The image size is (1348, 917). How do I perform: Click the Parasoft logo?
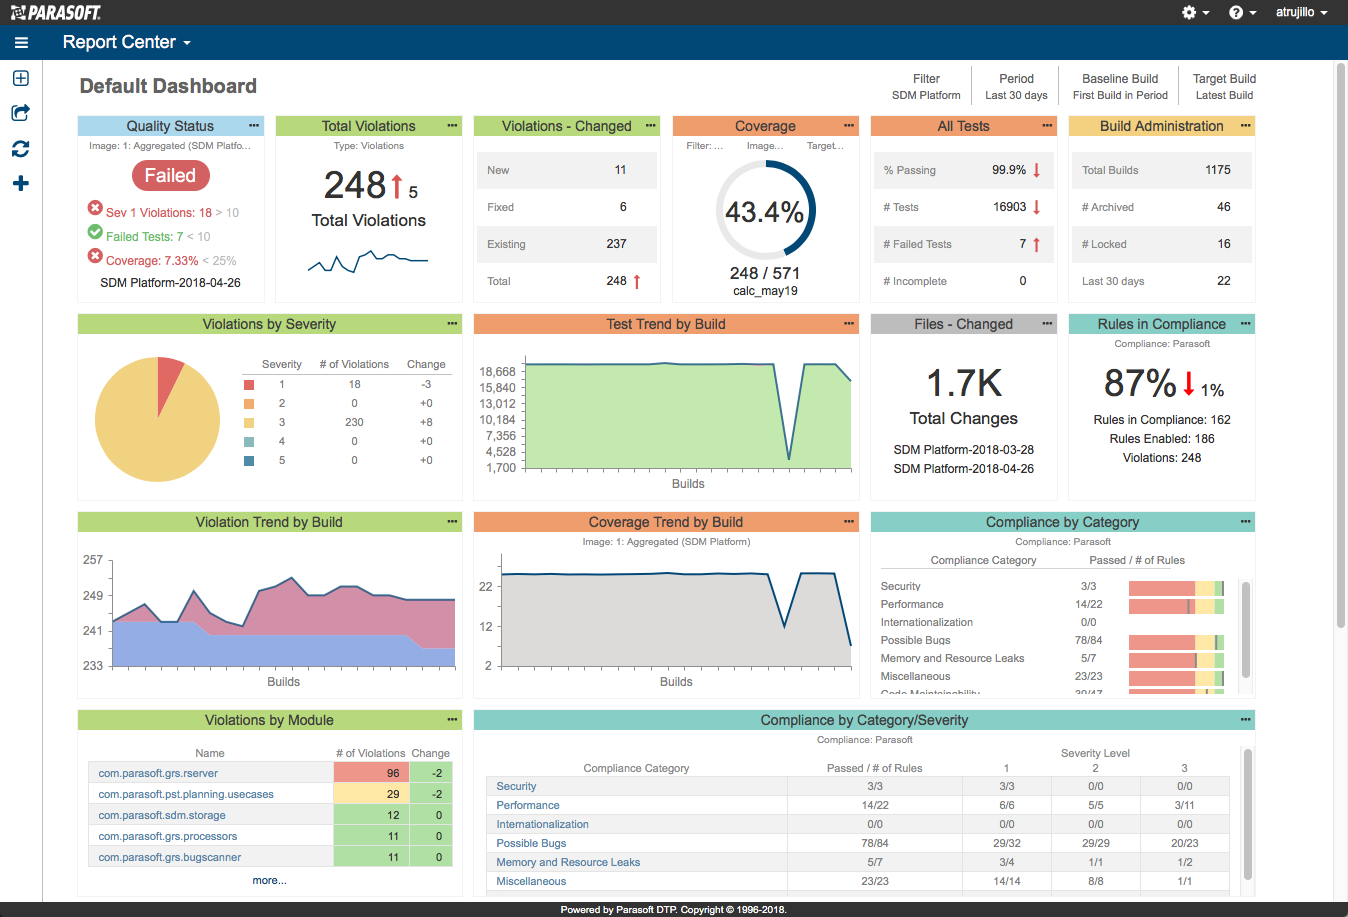pos(56,12)
